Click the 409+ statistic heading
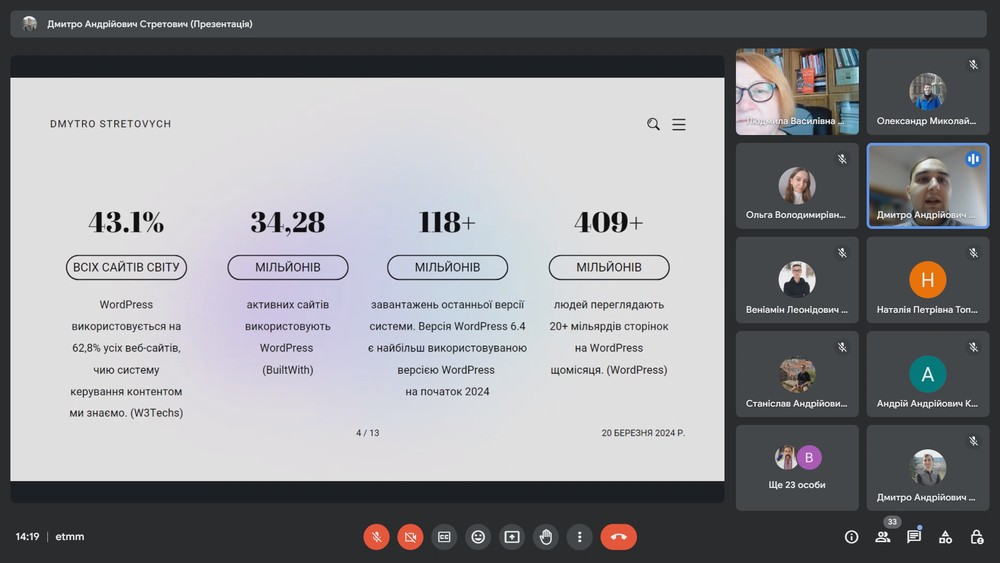Screen dimensions: 1000x563 pyautogui.click(x=609, y=222)
